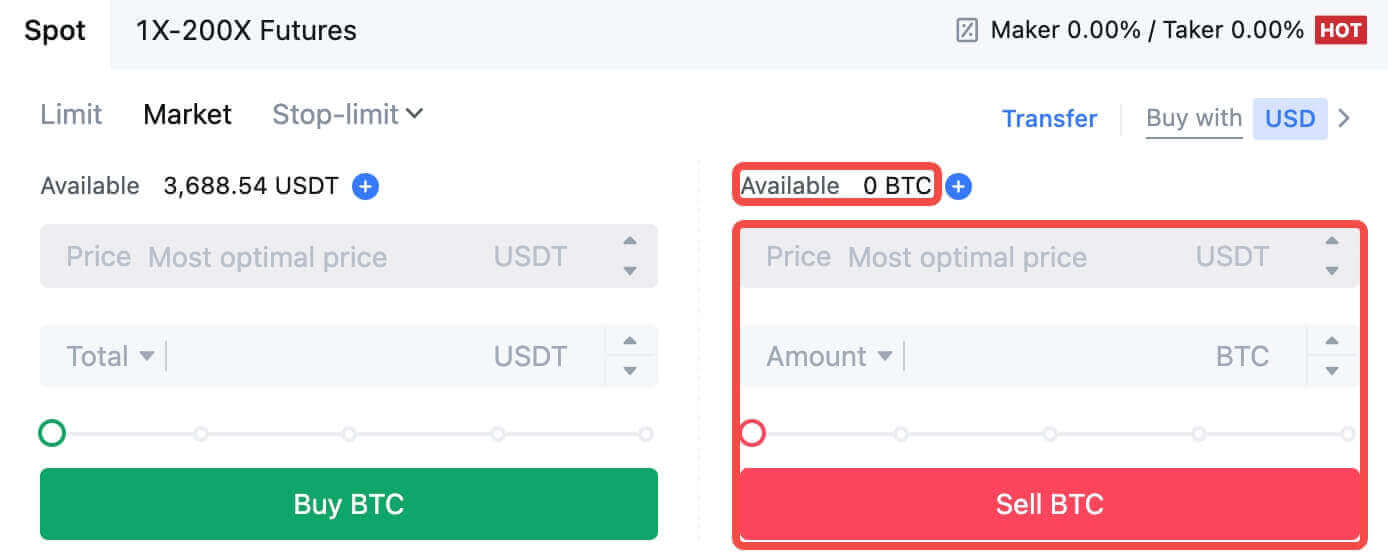Open the Amount unit dropdown
The image size is (1388, 558).
884,357
